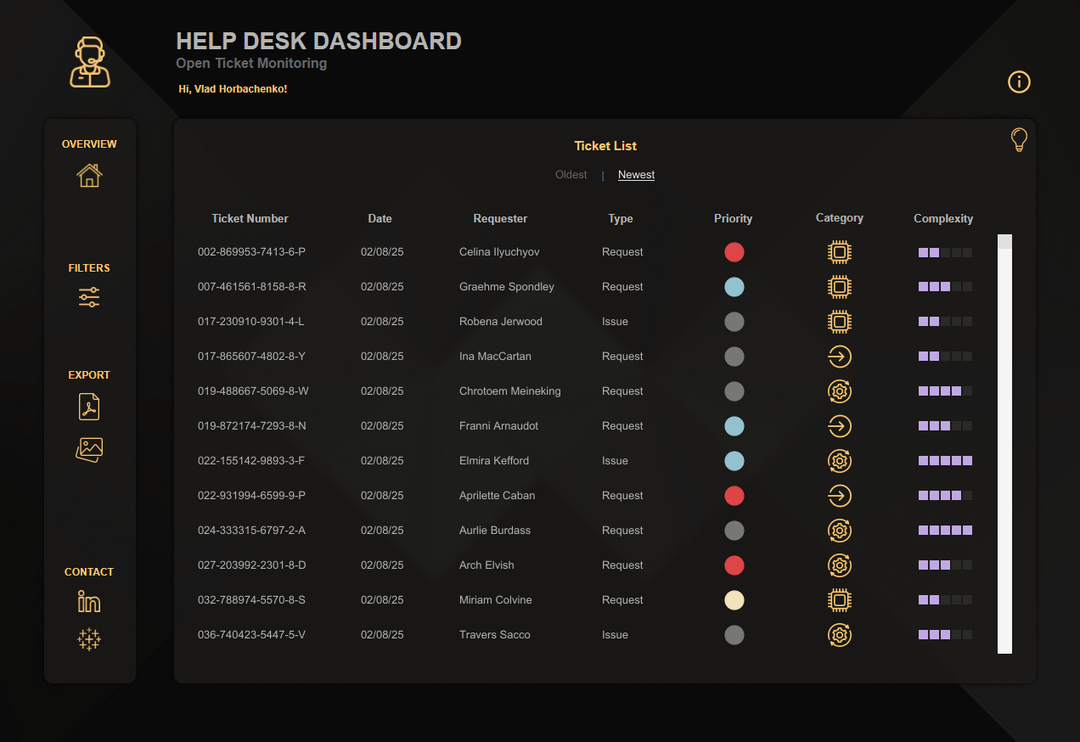The image size is (1080, 742).
Task: Click the Priority column header
Action: pyautogui.click(x=733, y=219)
